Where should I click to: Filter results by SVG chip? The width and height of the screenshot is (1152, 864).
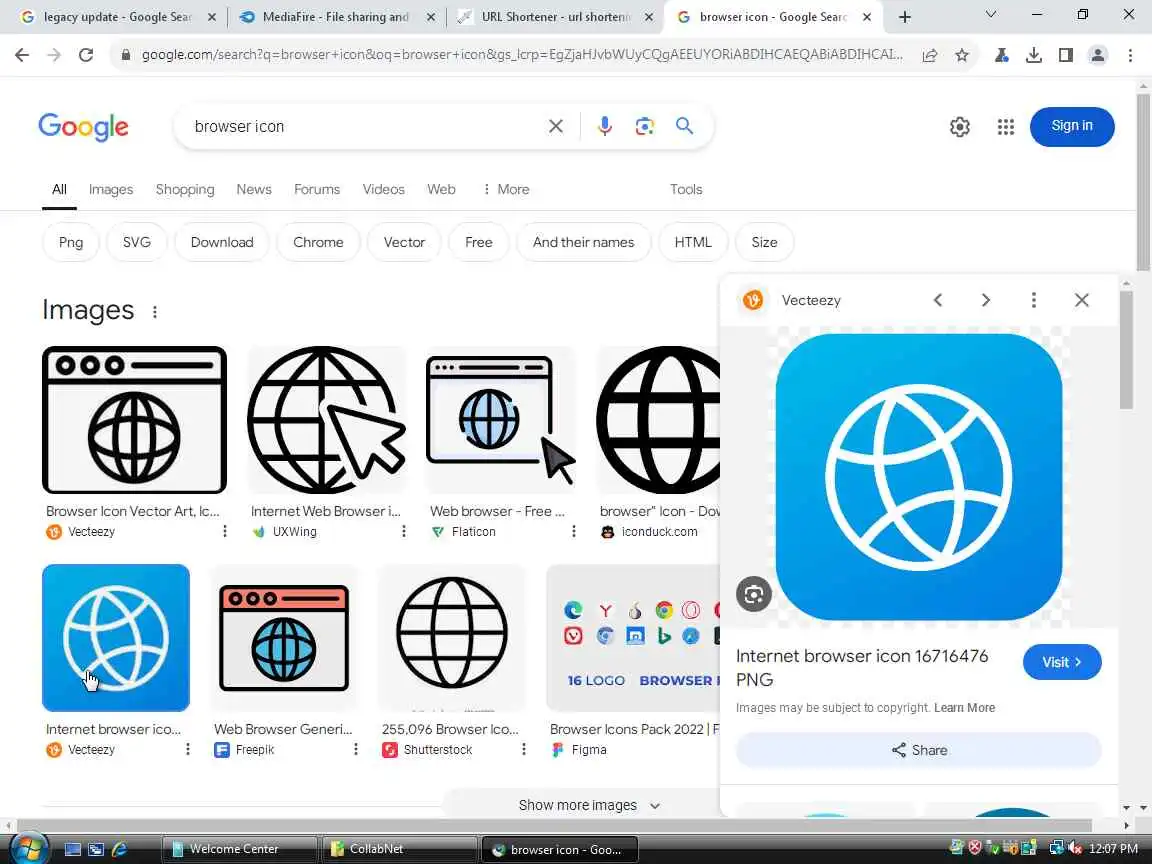click(x=137, y=242)
